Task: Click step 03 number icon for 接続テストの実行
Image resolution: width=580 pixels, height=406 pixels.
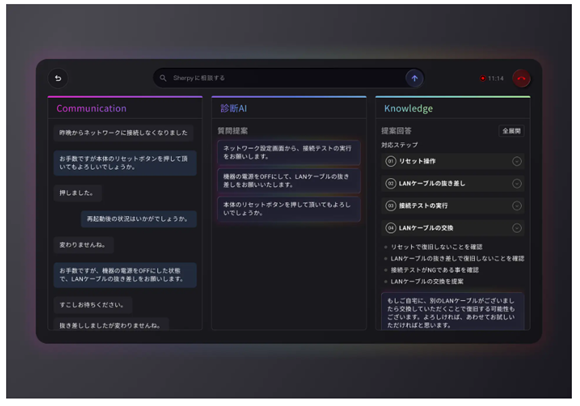Action: click(x=391, y=206)
